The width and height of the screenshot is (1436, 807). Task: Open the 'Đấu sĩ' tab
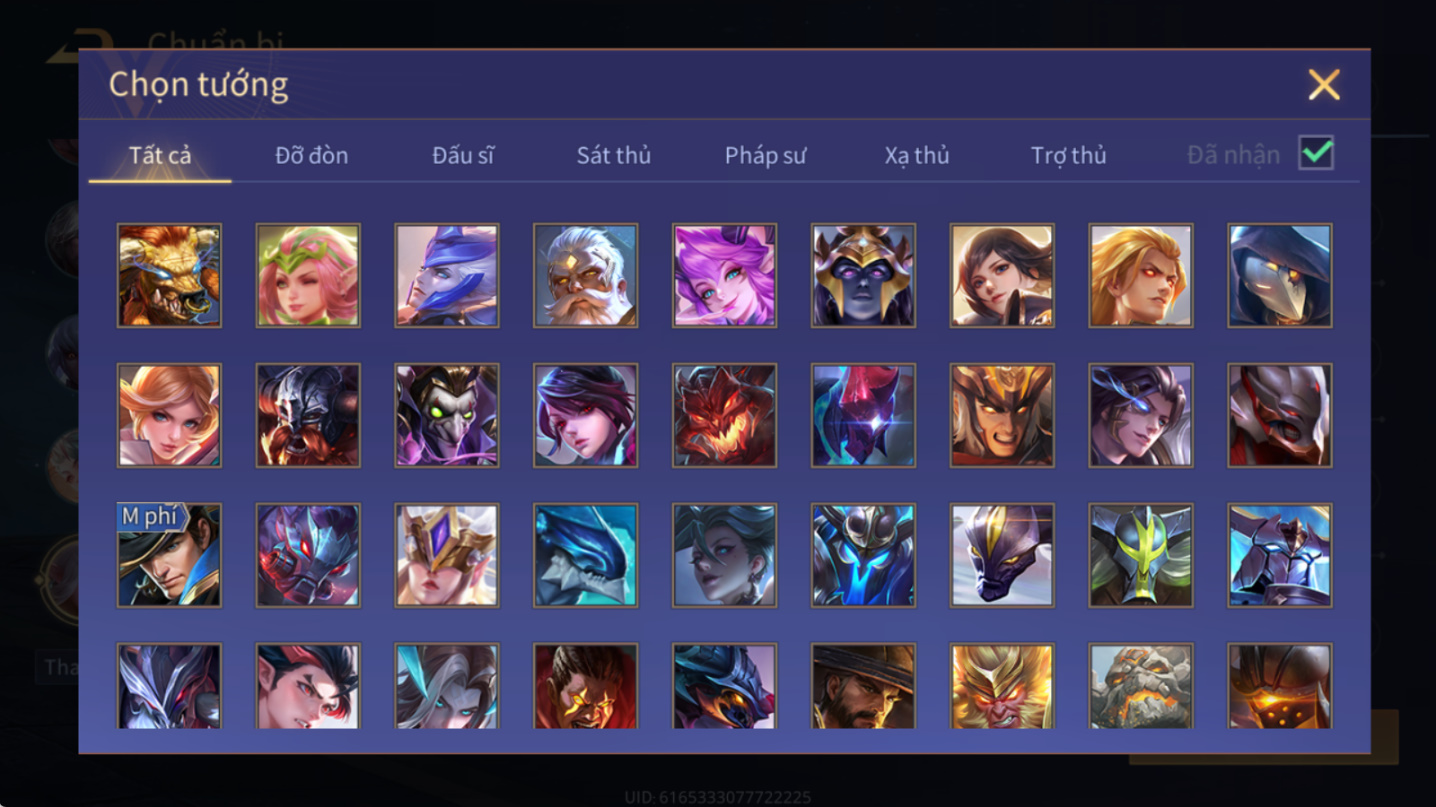click(x=463, y=156)
